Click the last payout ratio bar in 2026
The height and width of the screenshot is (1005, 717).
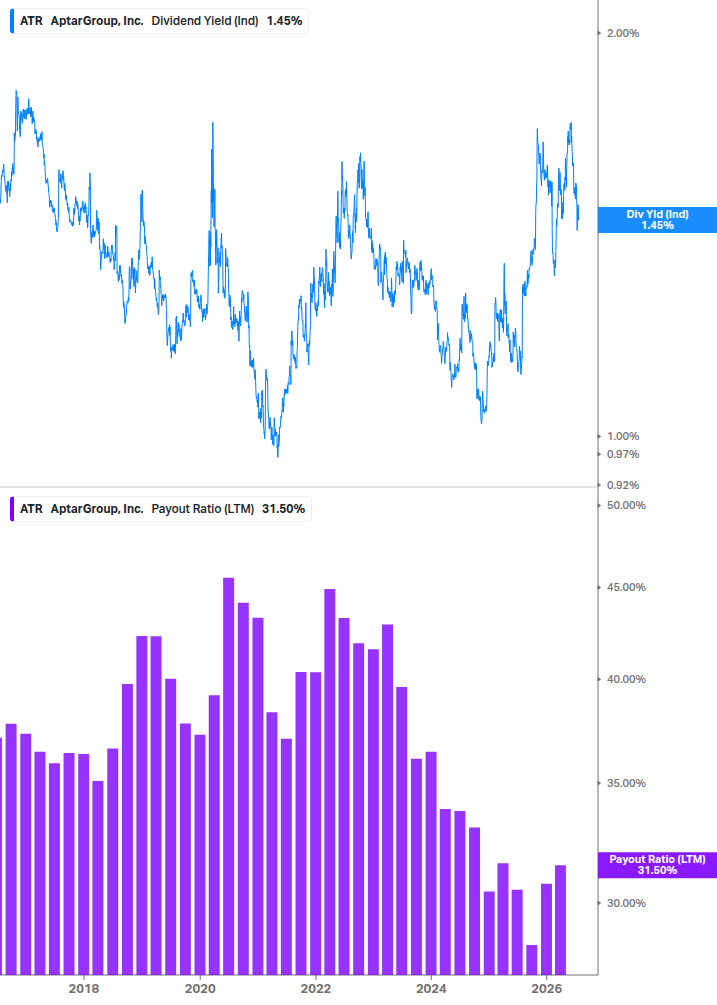560,920
